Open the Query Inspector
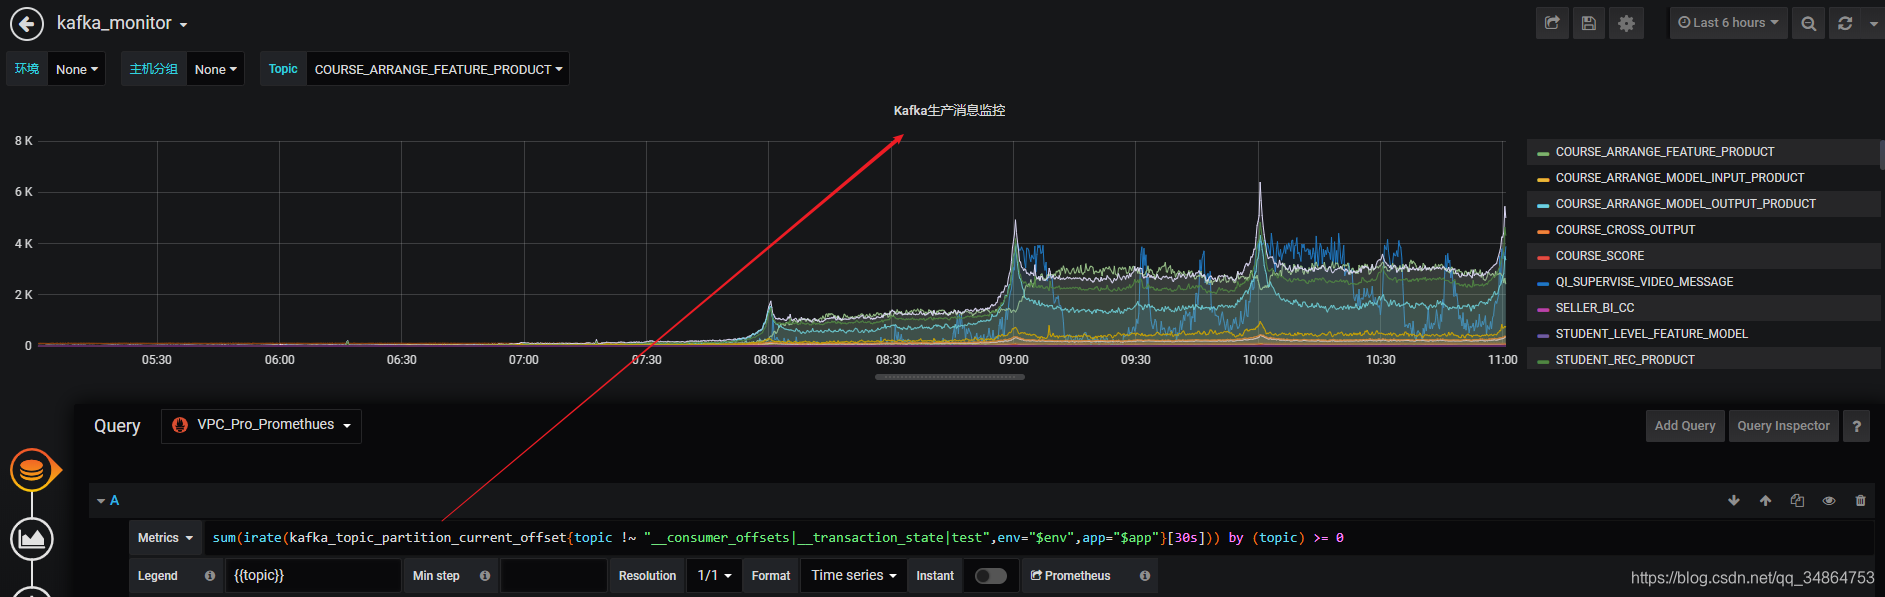This screenshot has height=597, width=1885. [x=1783, y=425]
